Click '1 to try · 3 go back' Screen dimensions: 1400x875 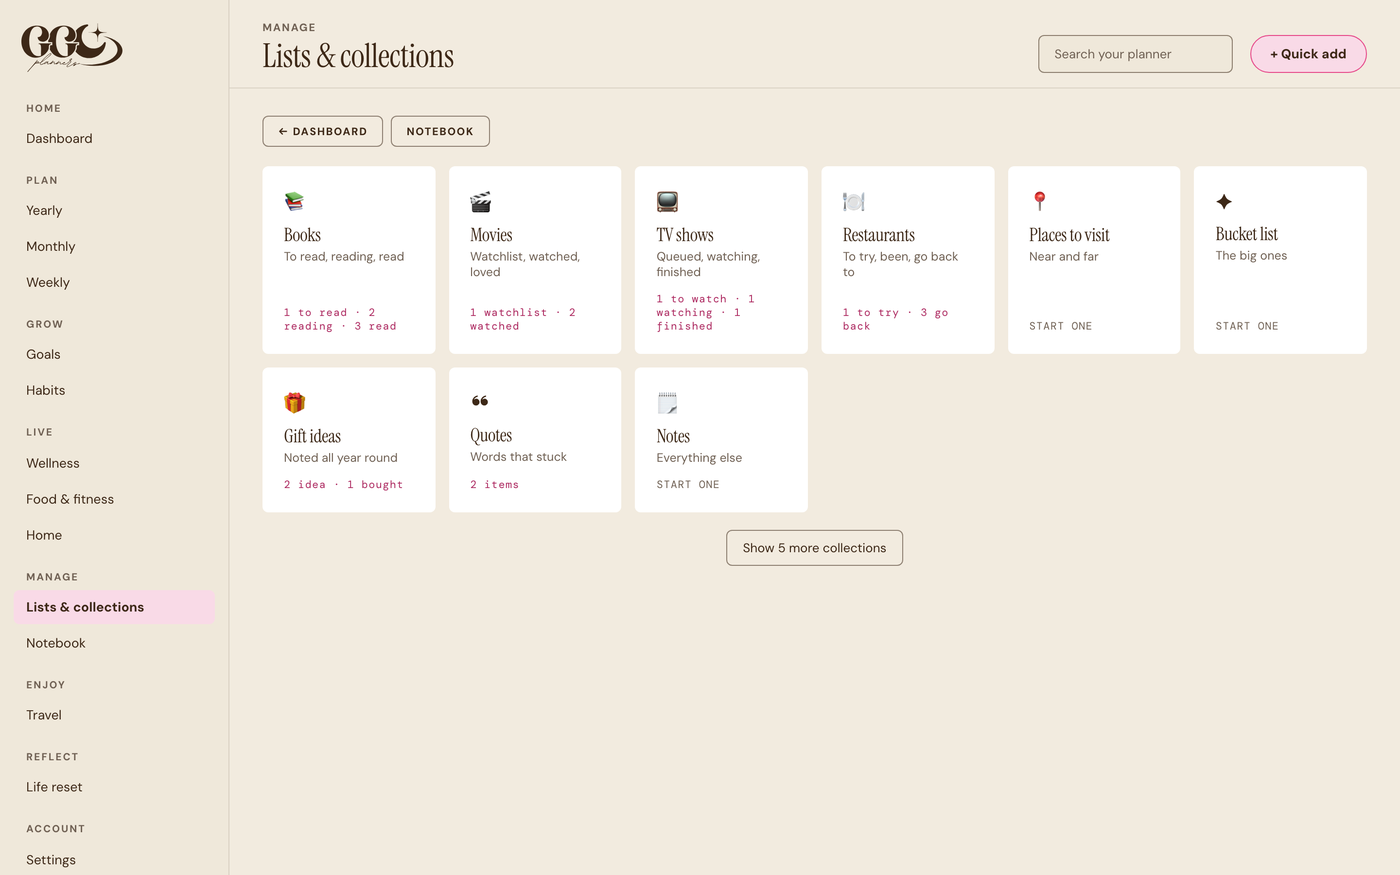(x=895, y=319)
